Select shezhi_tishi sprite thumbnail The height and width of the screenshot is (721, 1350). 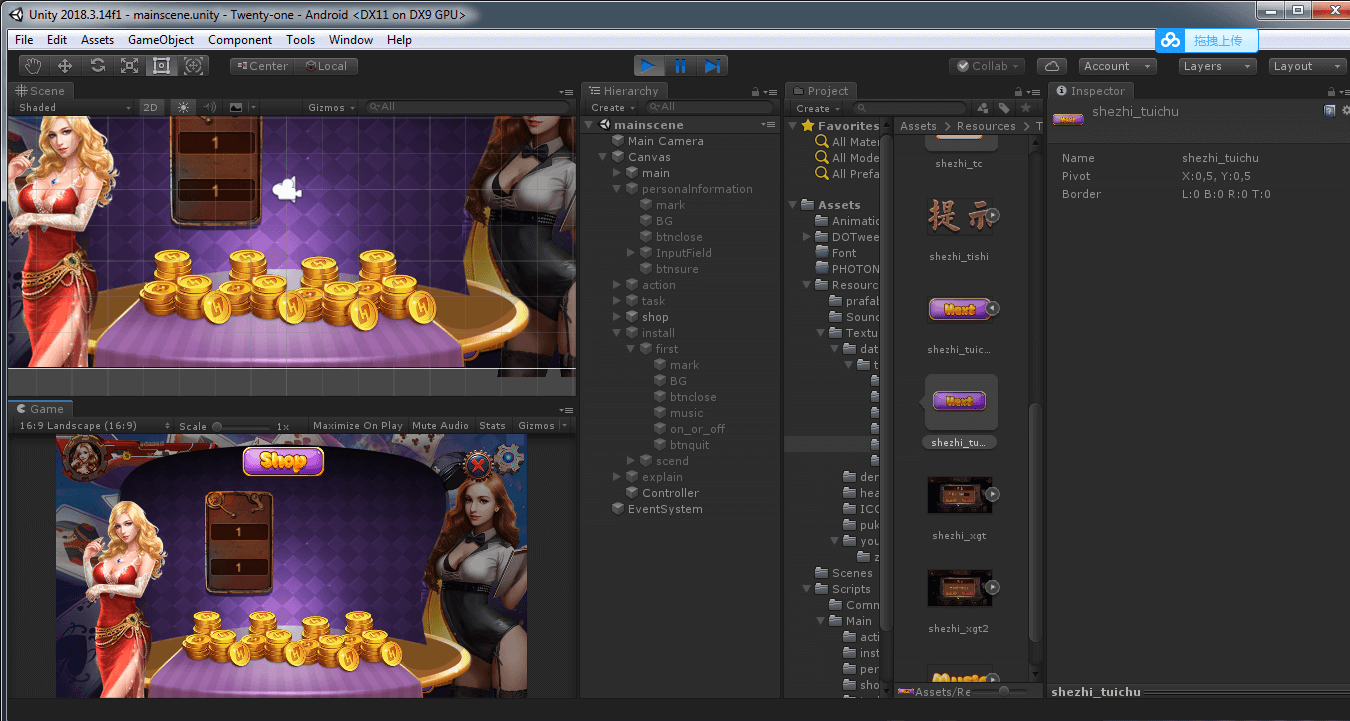click(959, 217)
